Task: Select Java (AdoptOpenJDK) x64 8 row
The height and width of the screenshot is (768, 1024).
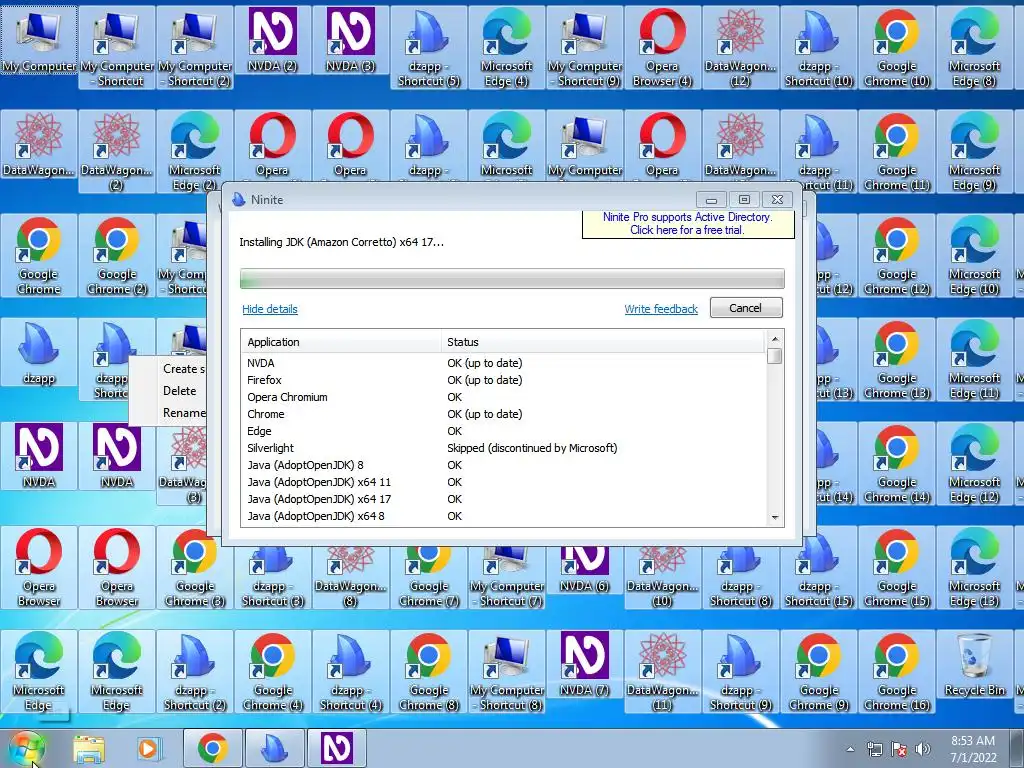Action: point(503,516)
